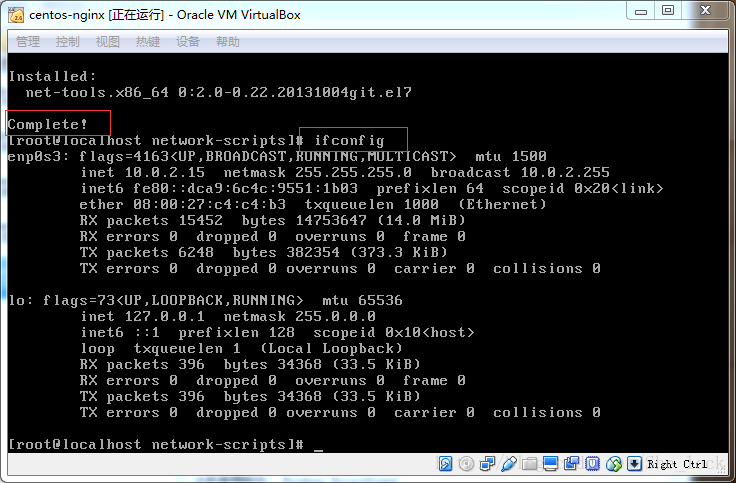This screenshot has width=736, height=483.
Task: Click the USB devices status icon
Action: click(x=509, y=464)
